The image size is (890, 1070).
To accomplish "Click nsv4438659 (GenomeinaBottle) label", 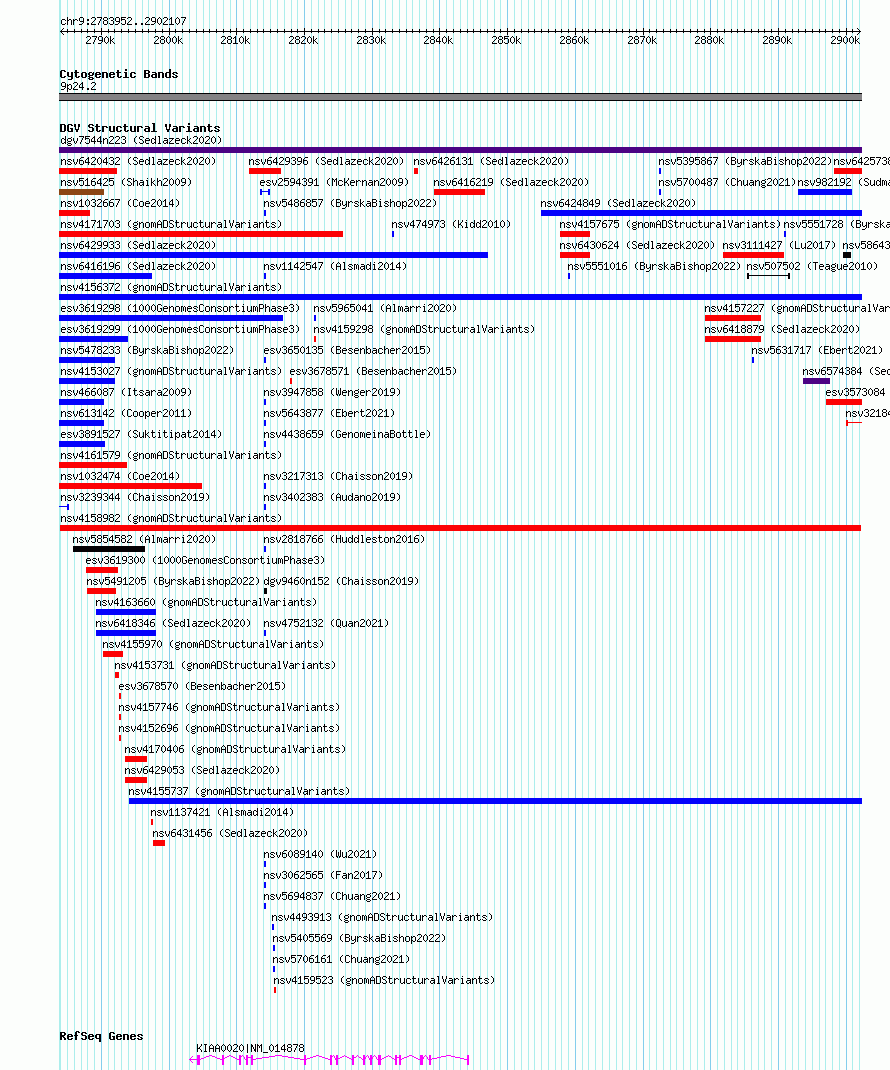I will [347, 434].
